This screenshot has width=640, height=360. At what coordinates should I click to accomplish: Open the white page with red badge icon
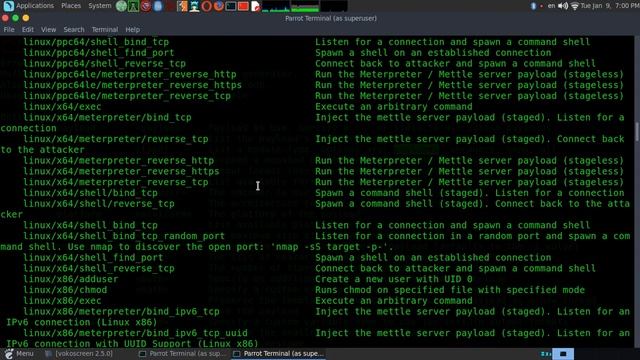tap(255, 6)
